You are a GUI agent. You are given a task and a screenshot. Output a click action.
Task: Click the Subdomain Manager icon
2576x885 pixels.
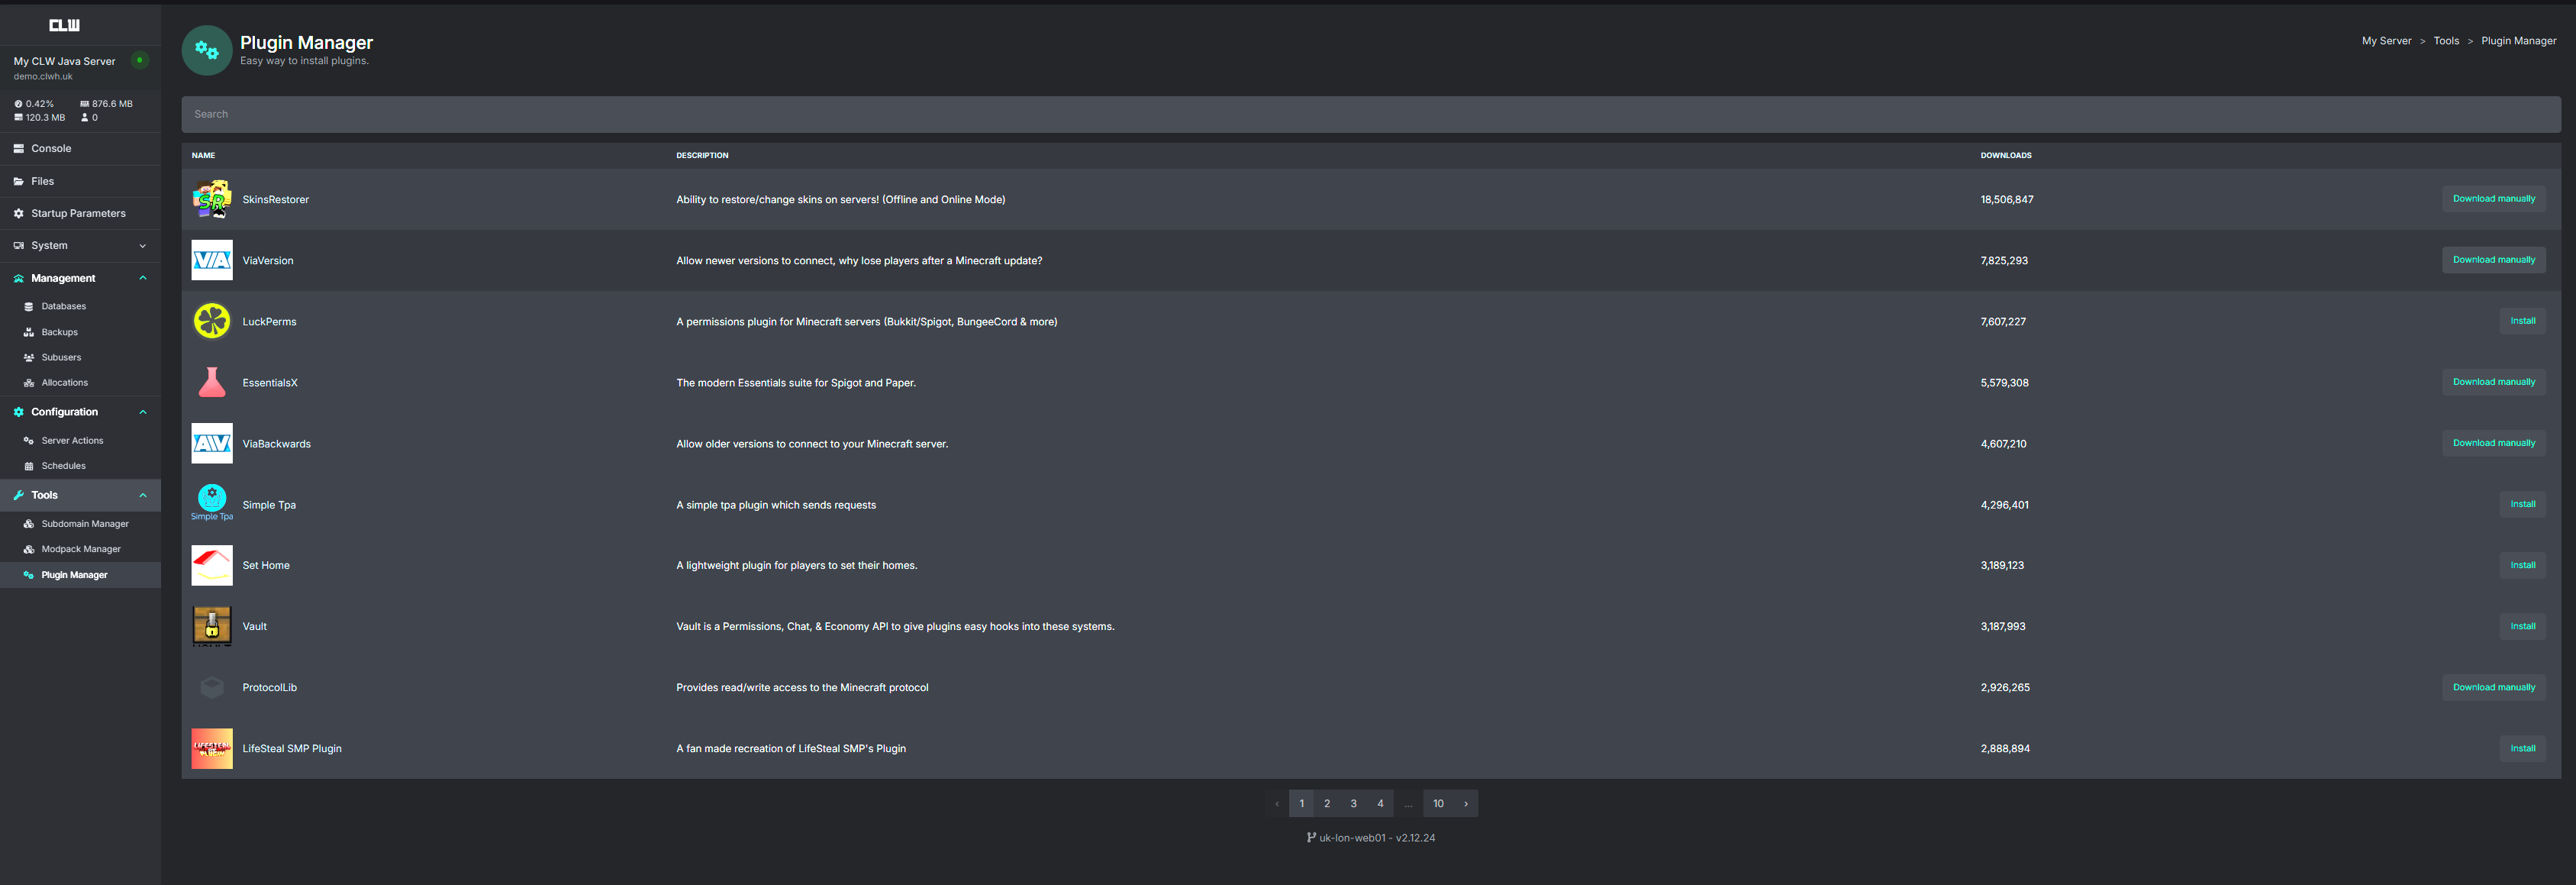coord(29,524)
